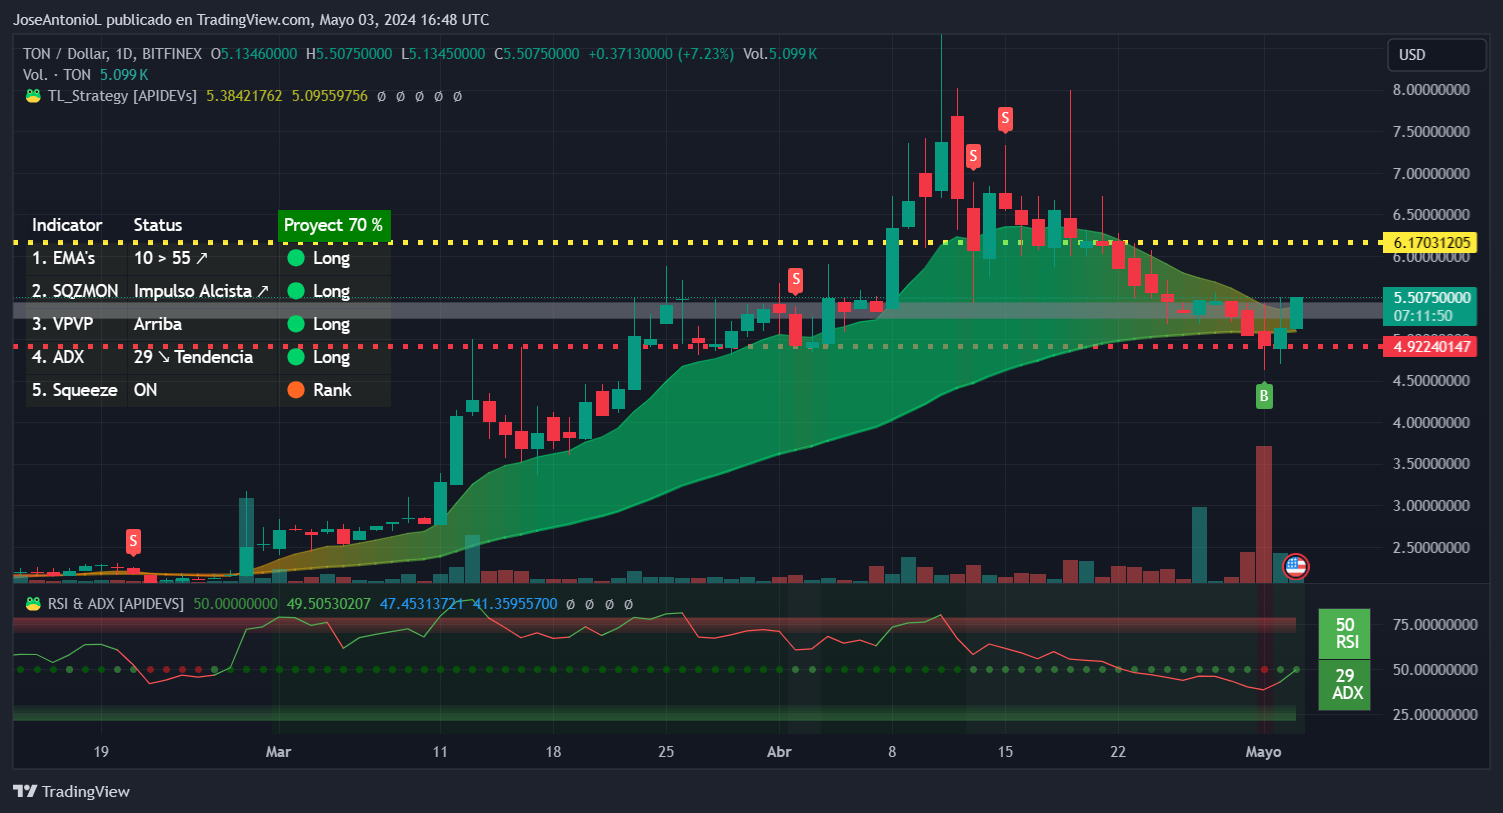This screenshot has height=813, width=1503.
Task: Toggle the green Long dot for VPVP
Action: click(x=295, y=324)
